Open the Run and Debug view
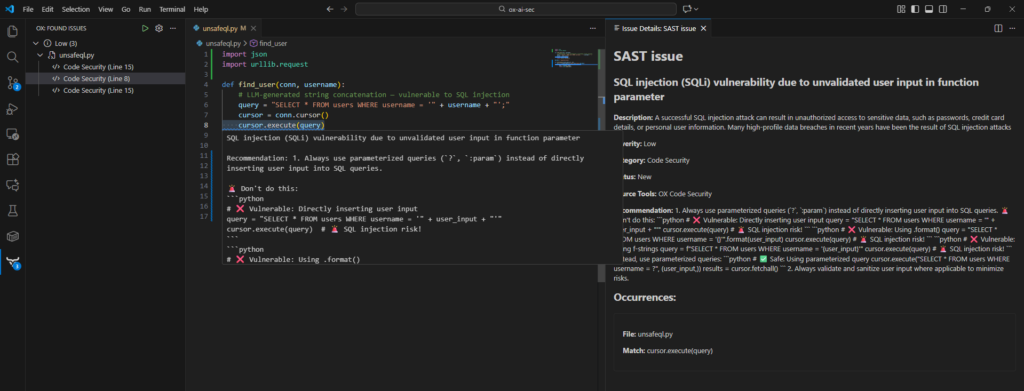 point(12,108)
